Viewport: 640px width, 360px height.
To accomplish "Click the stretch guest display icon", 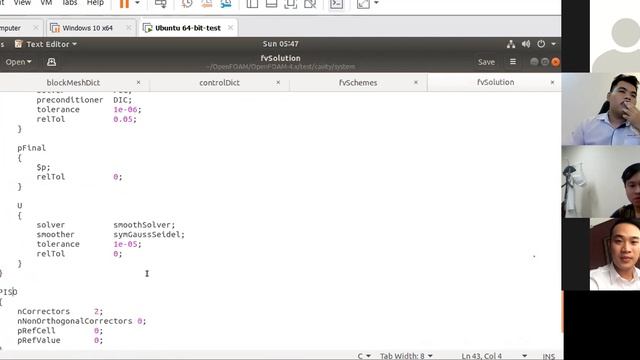I will pyautogui.click(x=363, y=4).
